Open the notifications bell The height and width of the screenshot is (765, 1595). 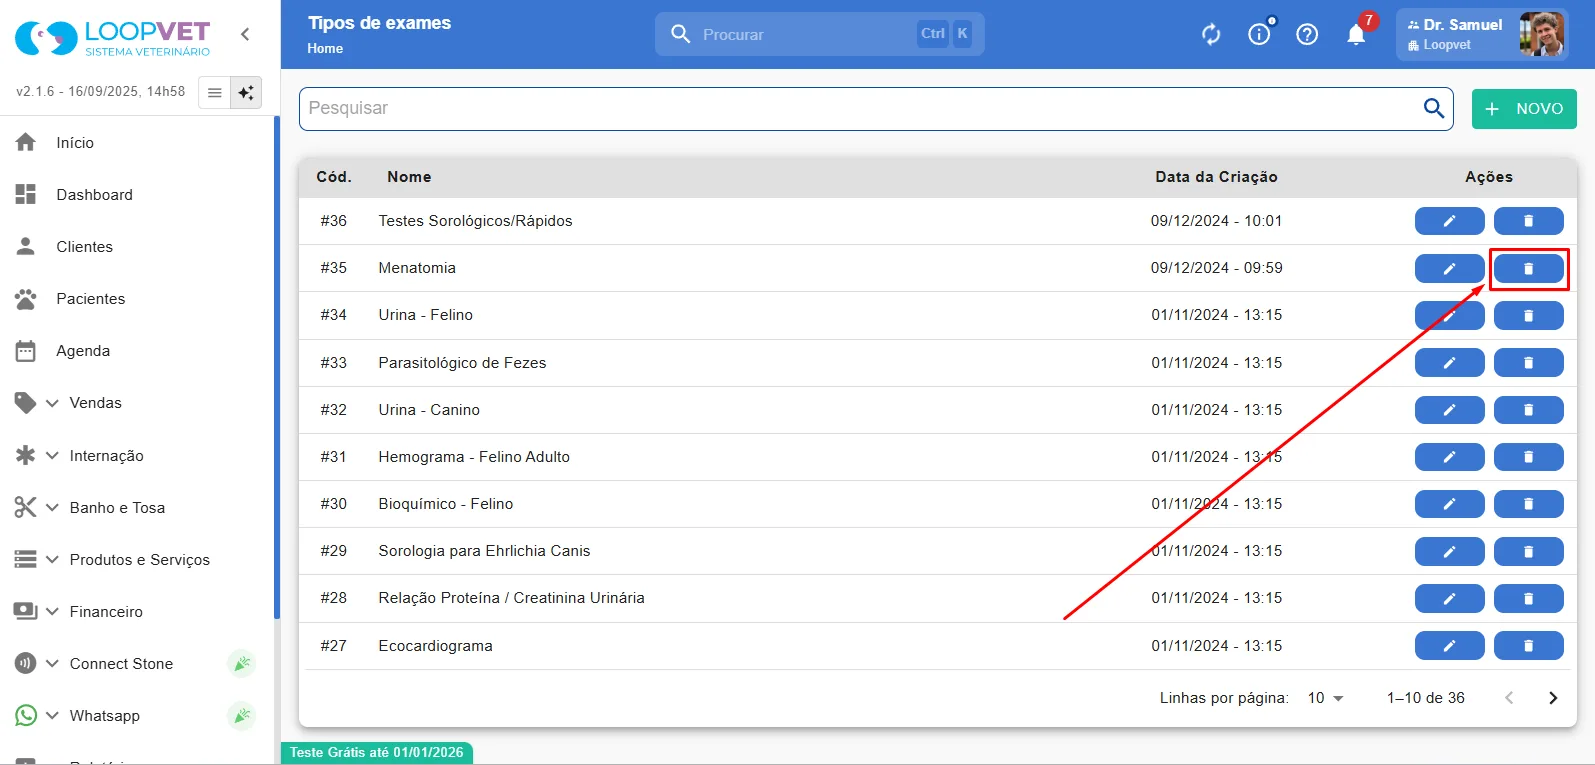click(x=1356, y=34)
